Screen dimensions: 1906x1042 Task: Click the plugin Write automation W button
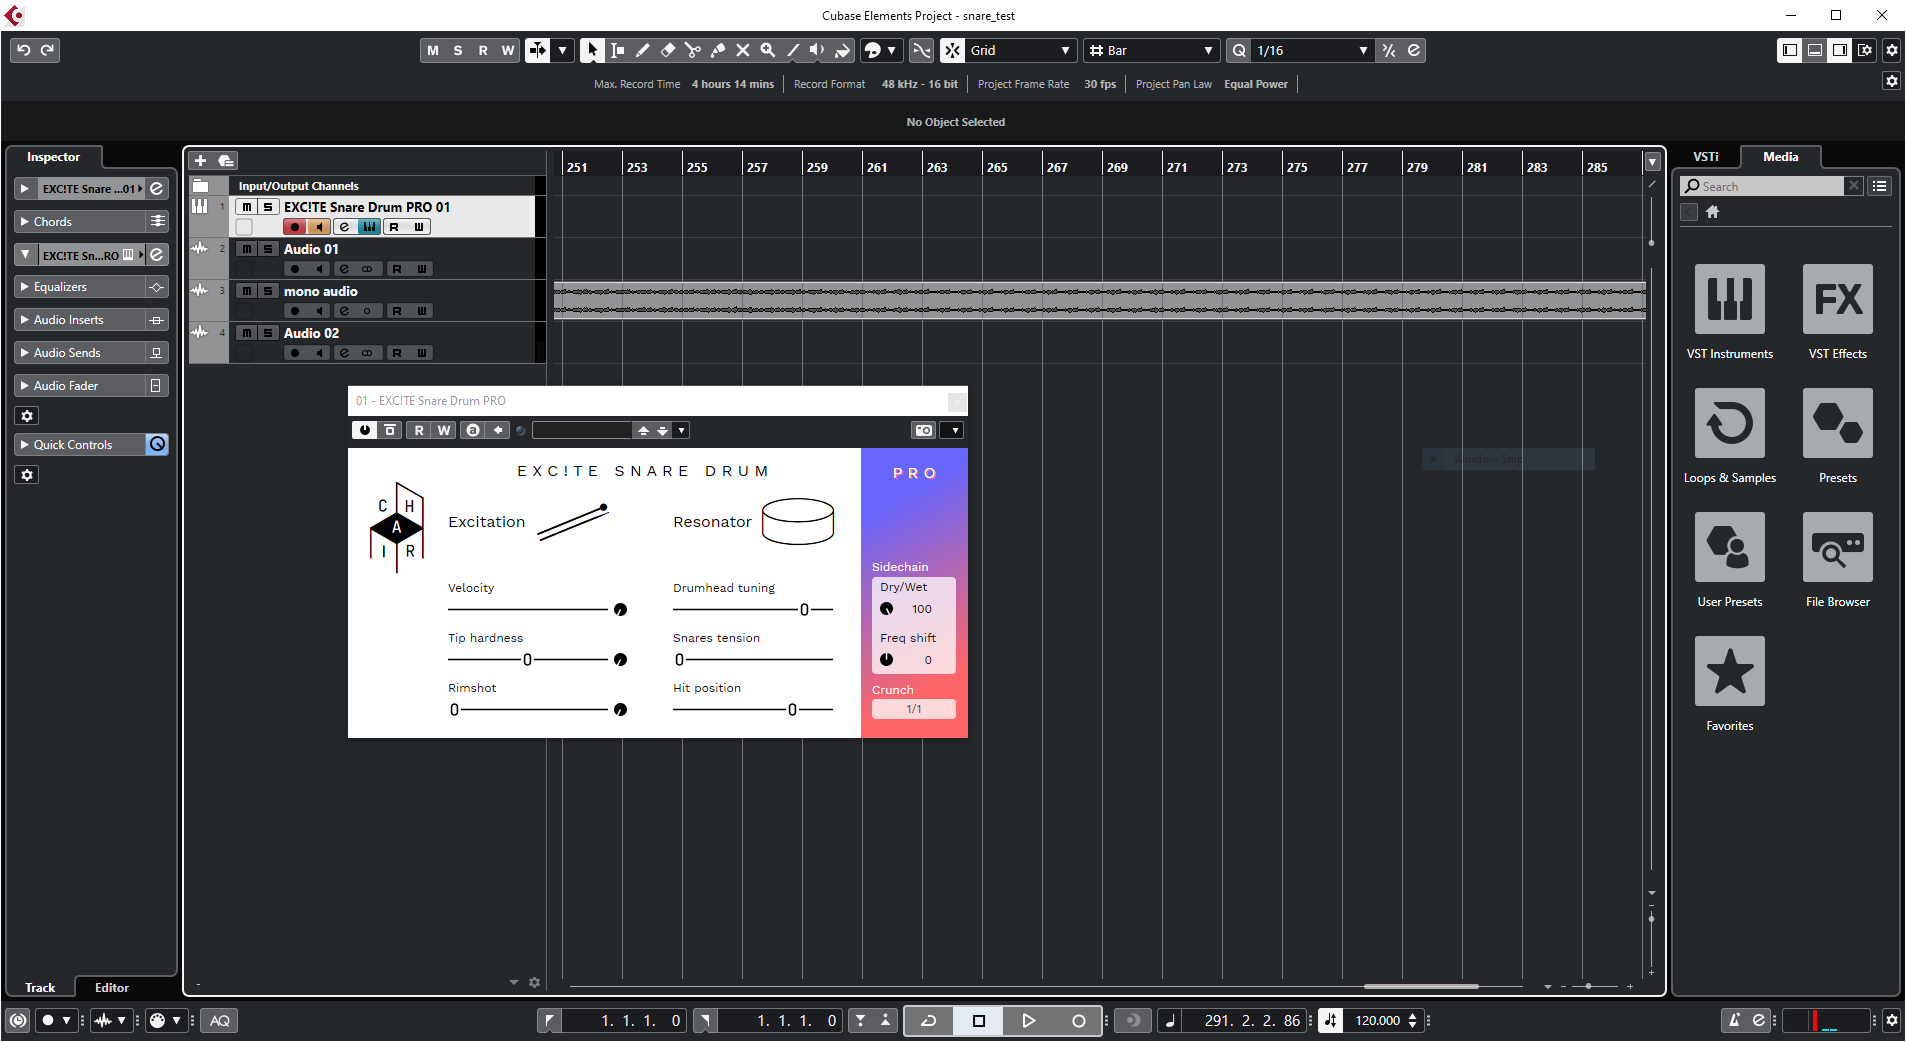click(x=444, y=430)
